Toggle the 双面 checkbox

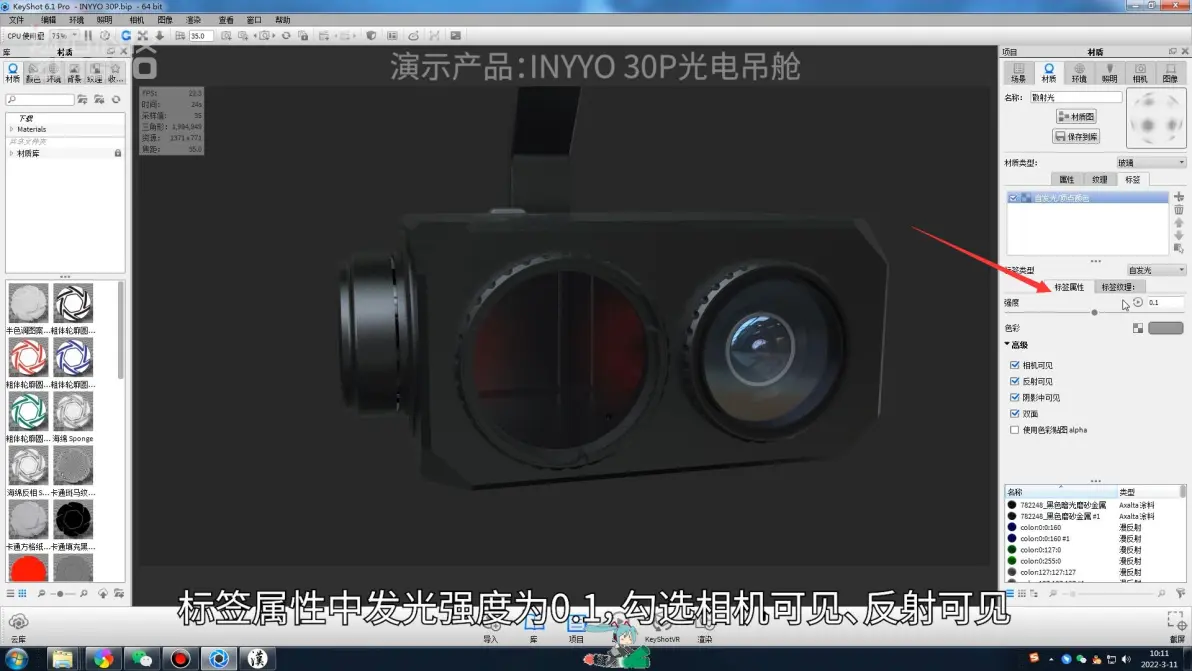click(x=1014, y=413)
